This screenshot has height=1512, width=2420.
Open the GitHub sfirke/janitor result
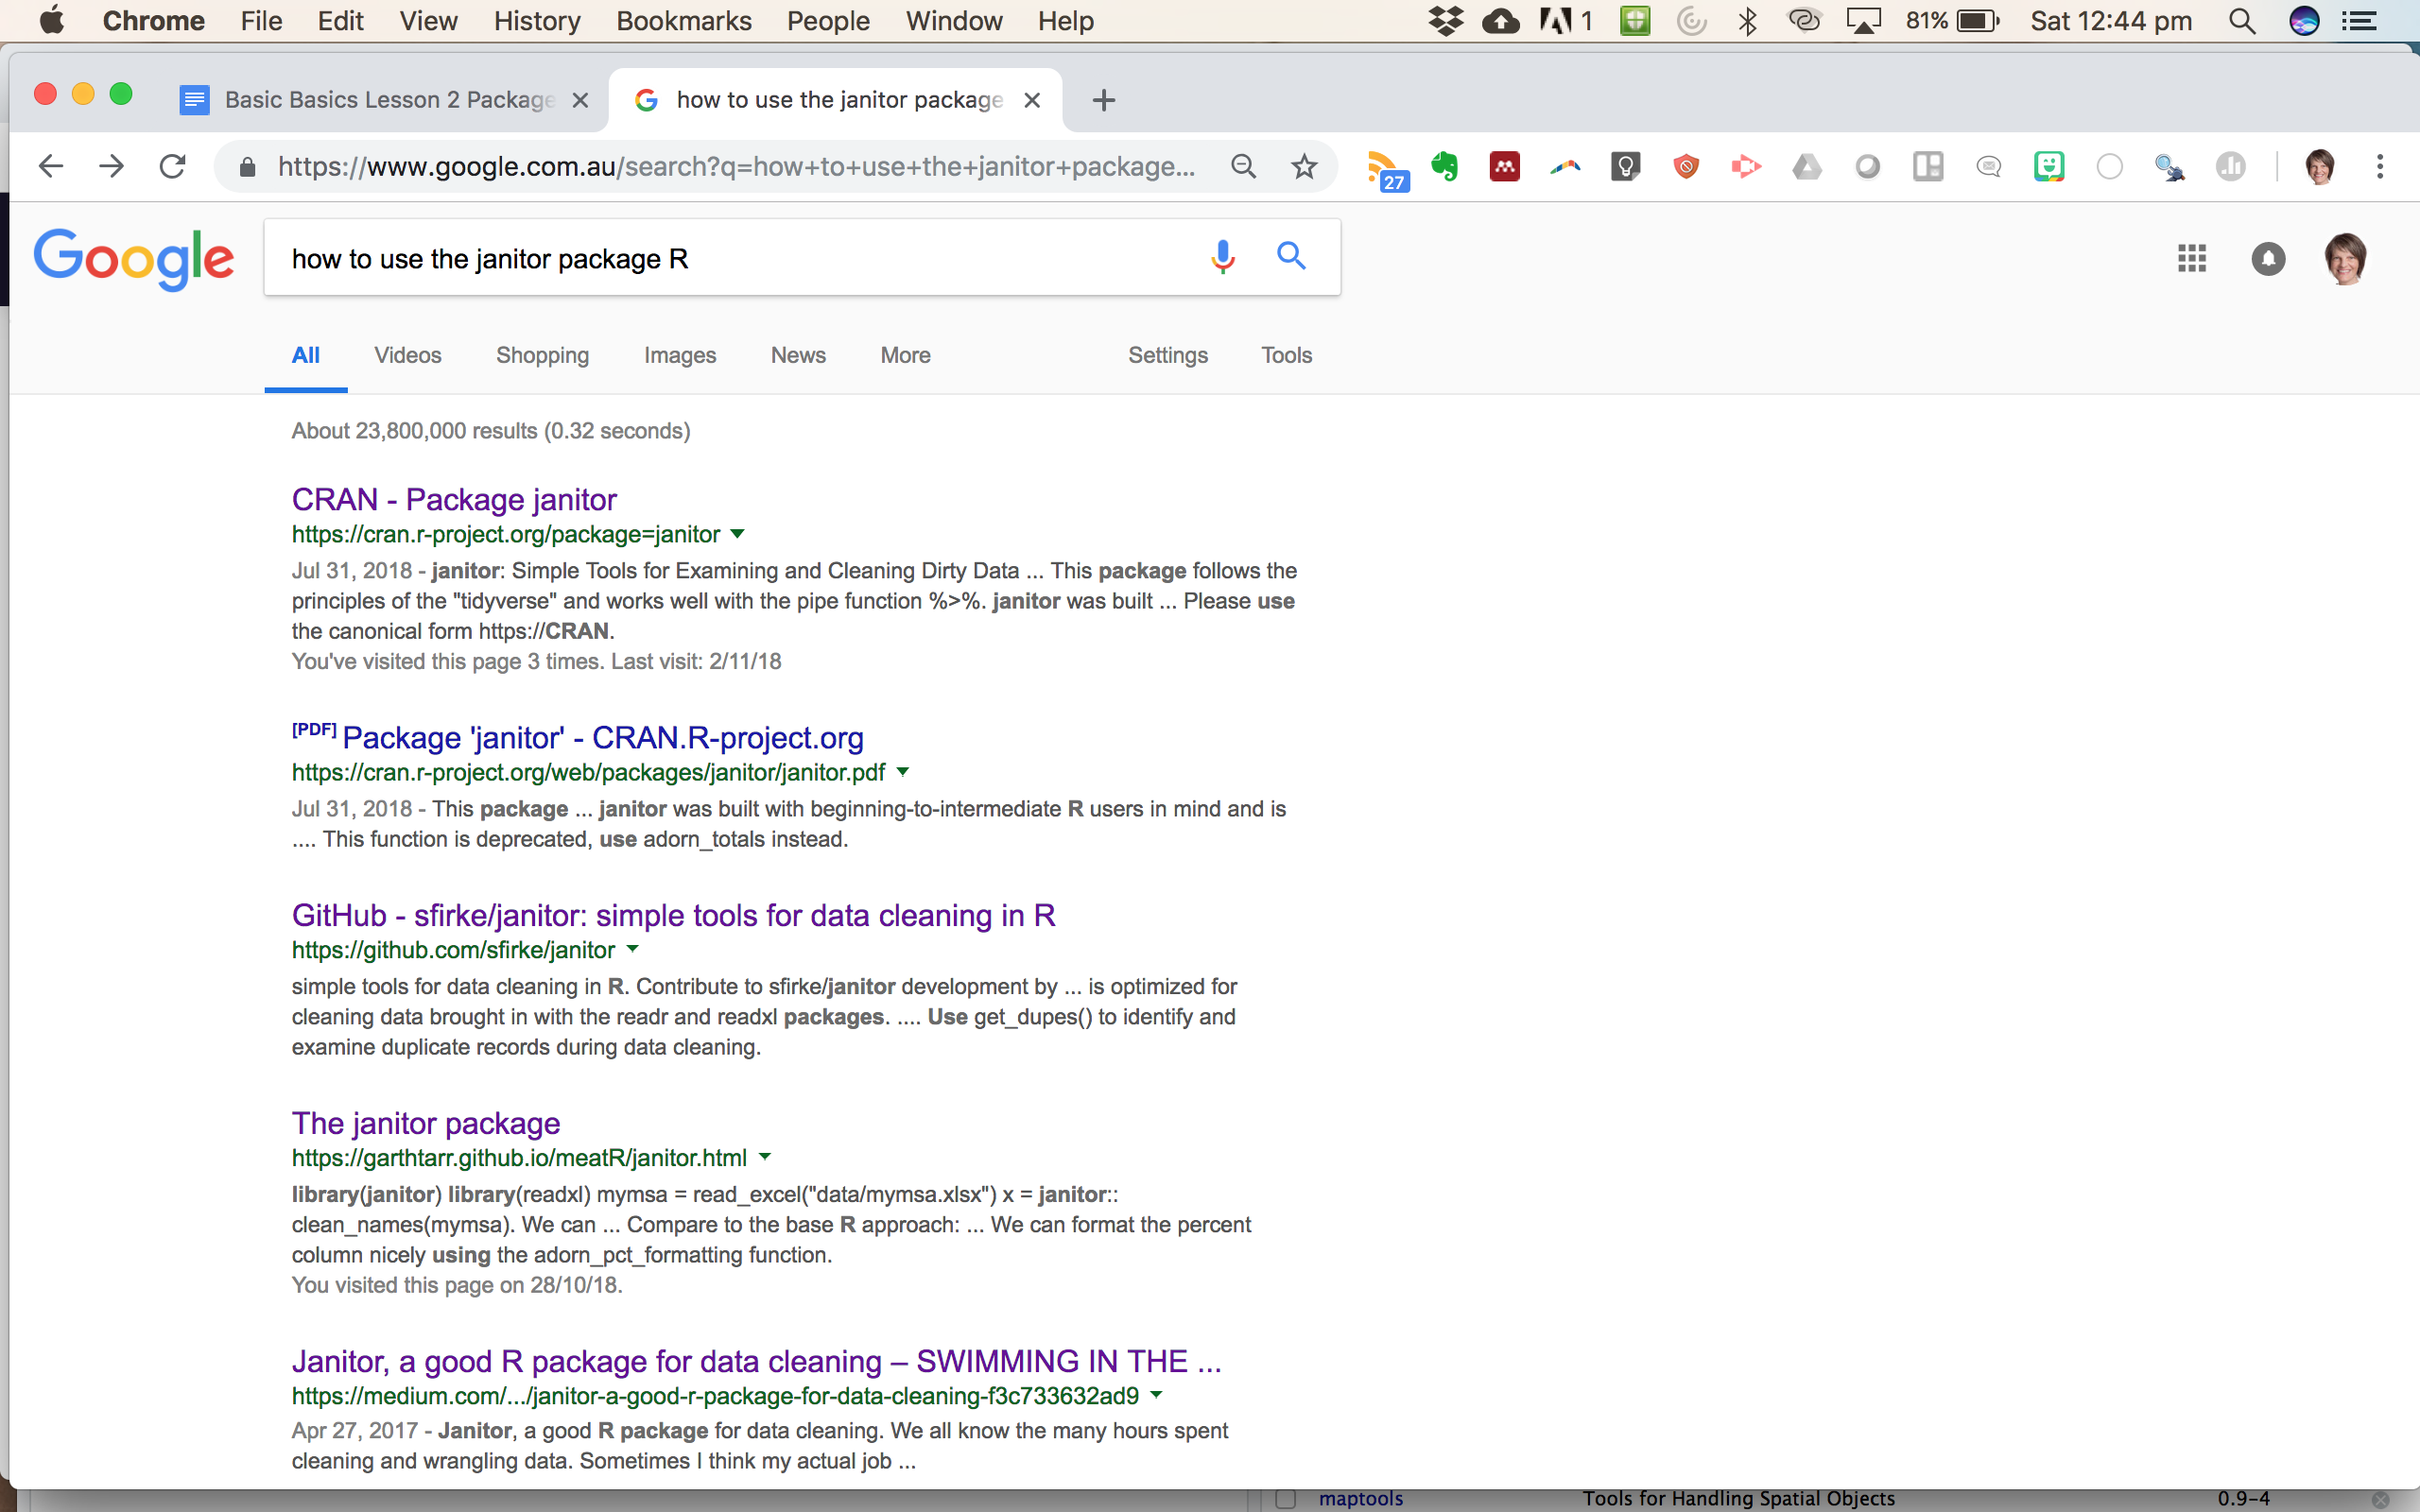tap(673, 915)
